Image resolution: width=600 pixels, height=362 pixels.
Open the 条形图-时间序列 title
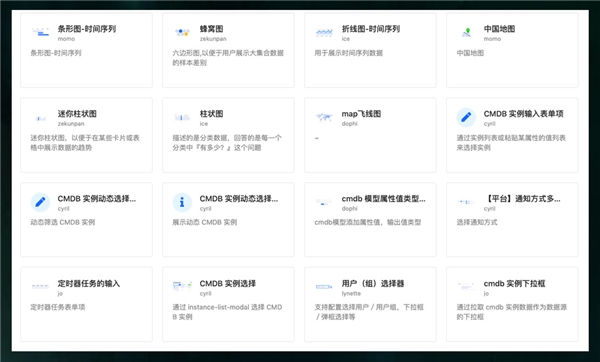87,29
